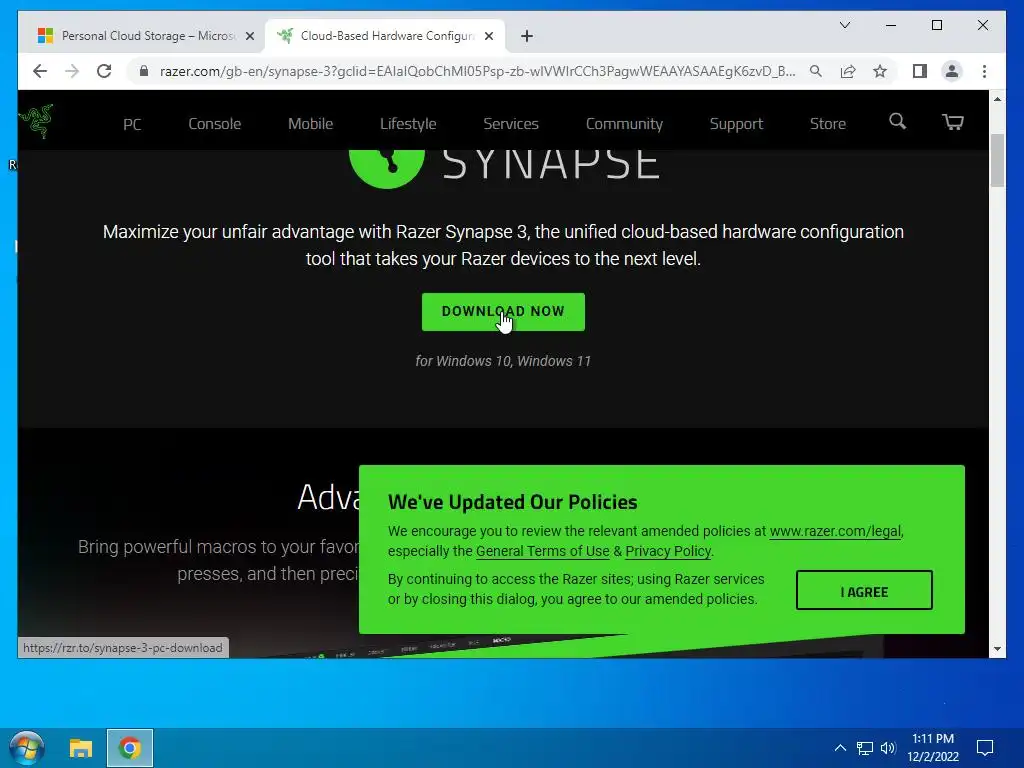Open the PC menu in Razer navigation

point(132,124)
